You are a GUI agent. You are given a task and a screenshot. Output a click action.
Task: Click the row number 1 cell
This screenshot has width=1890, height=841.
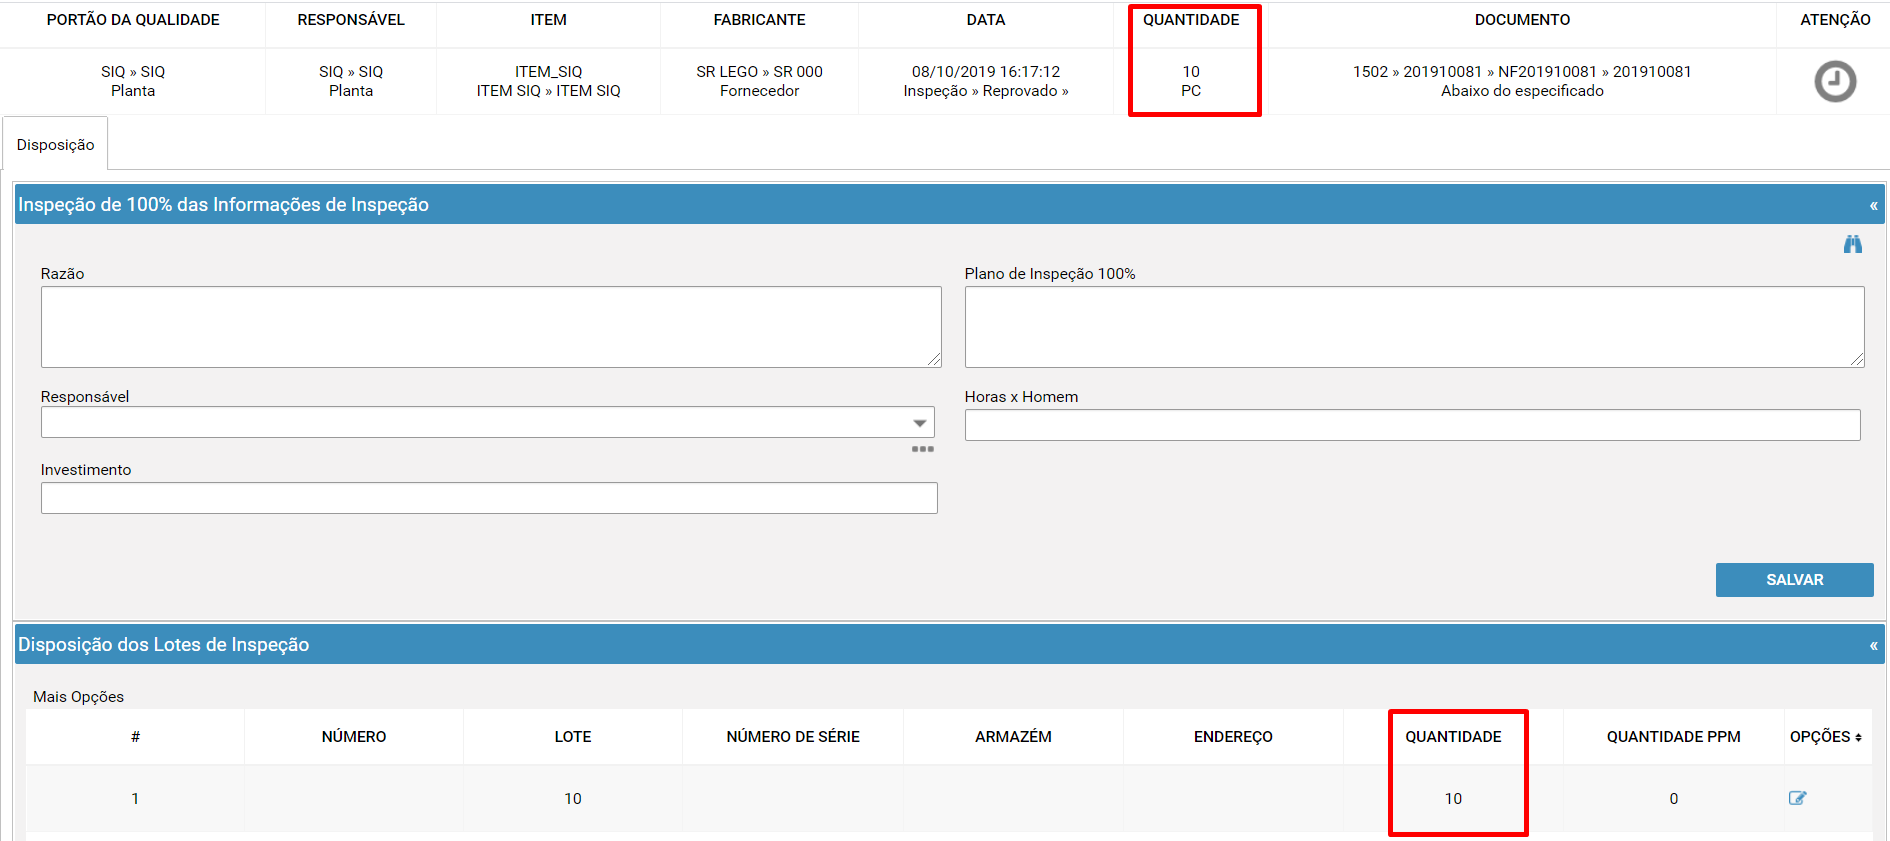click(135, 799)
